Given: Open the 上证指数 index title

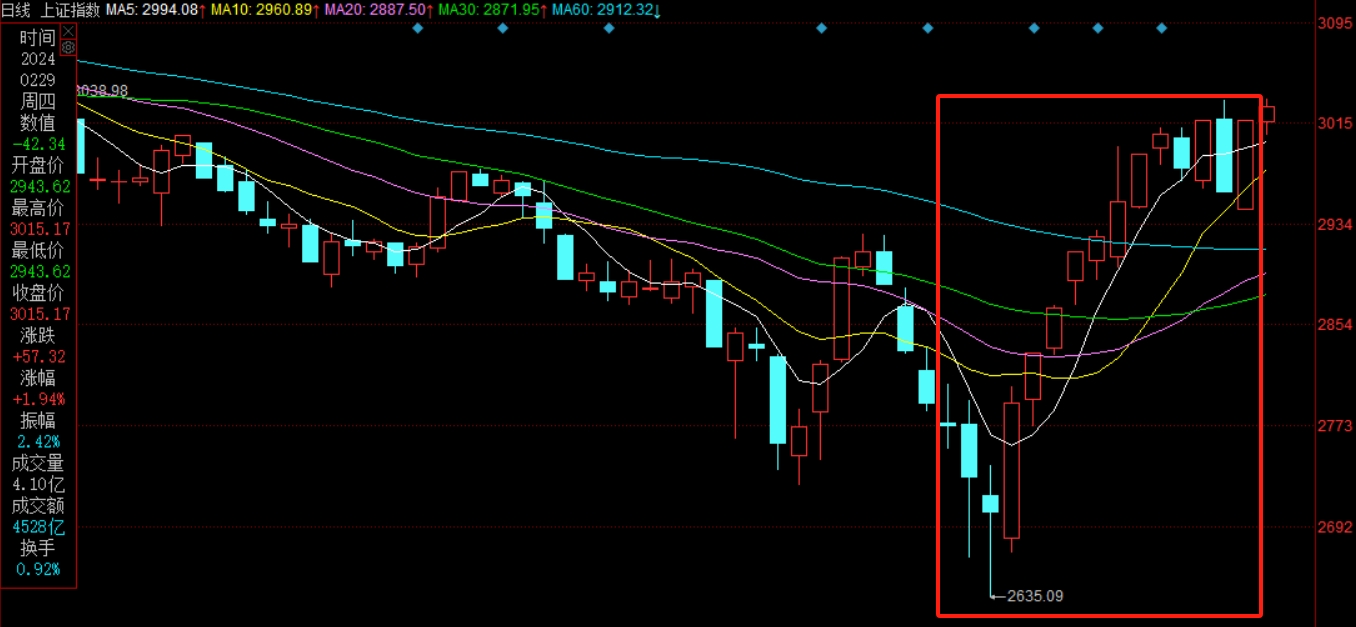Looking at the screenshot, I should point(70,10).
